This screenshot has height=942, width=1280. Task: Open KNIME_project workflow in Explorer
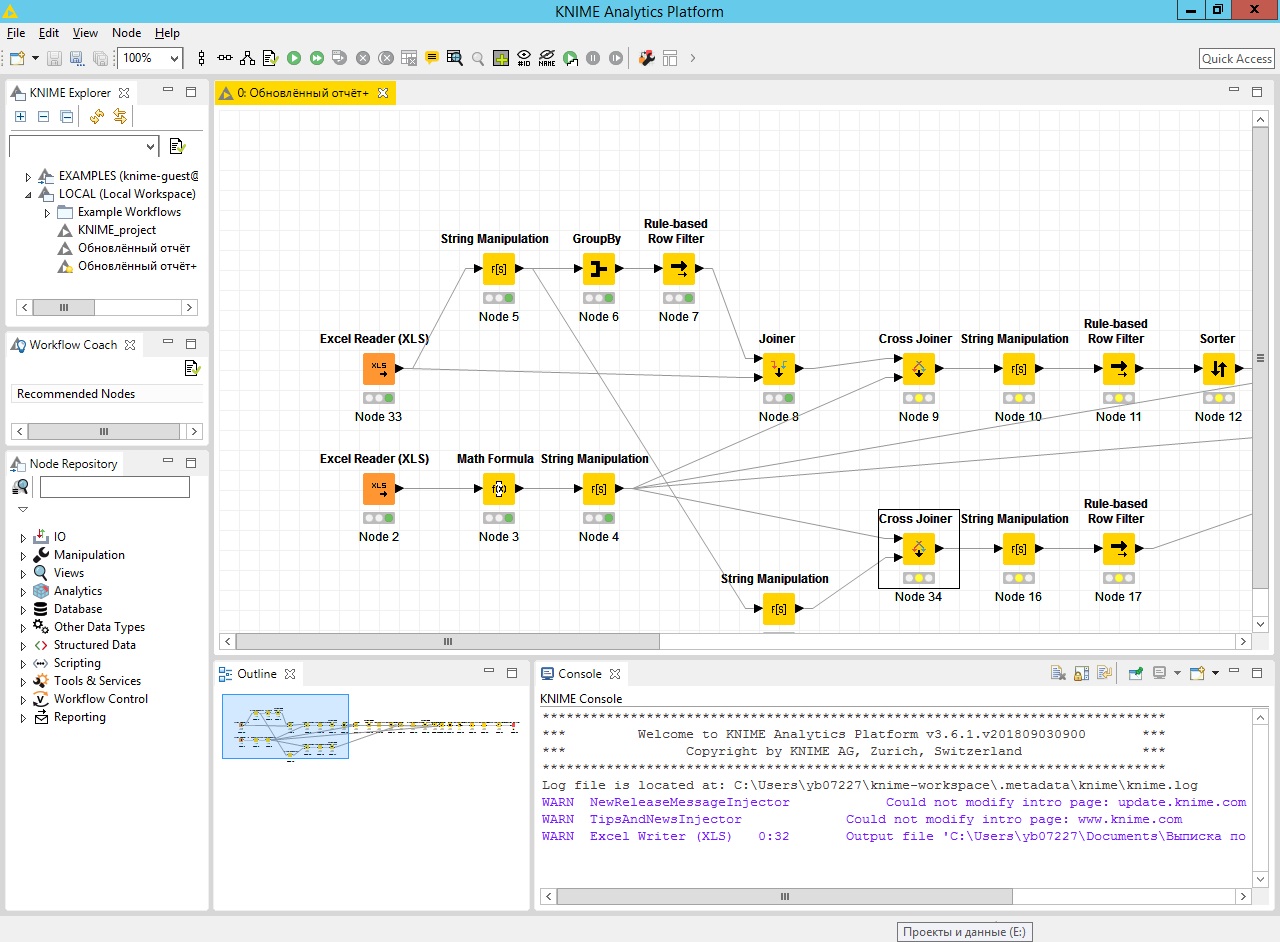click(x=116, y=230)
